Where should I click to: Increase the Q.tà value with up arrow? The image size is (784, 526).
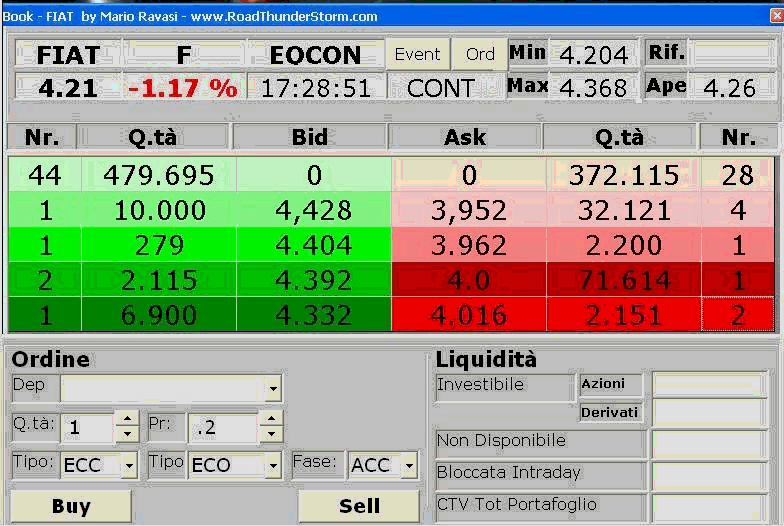tap(128, 418)
